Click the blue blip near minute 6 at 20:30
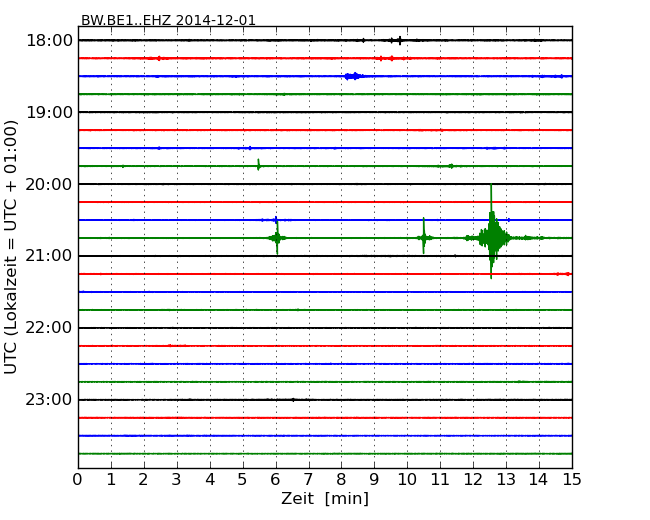This screenshot has width=650, height=520. (275, 220)
